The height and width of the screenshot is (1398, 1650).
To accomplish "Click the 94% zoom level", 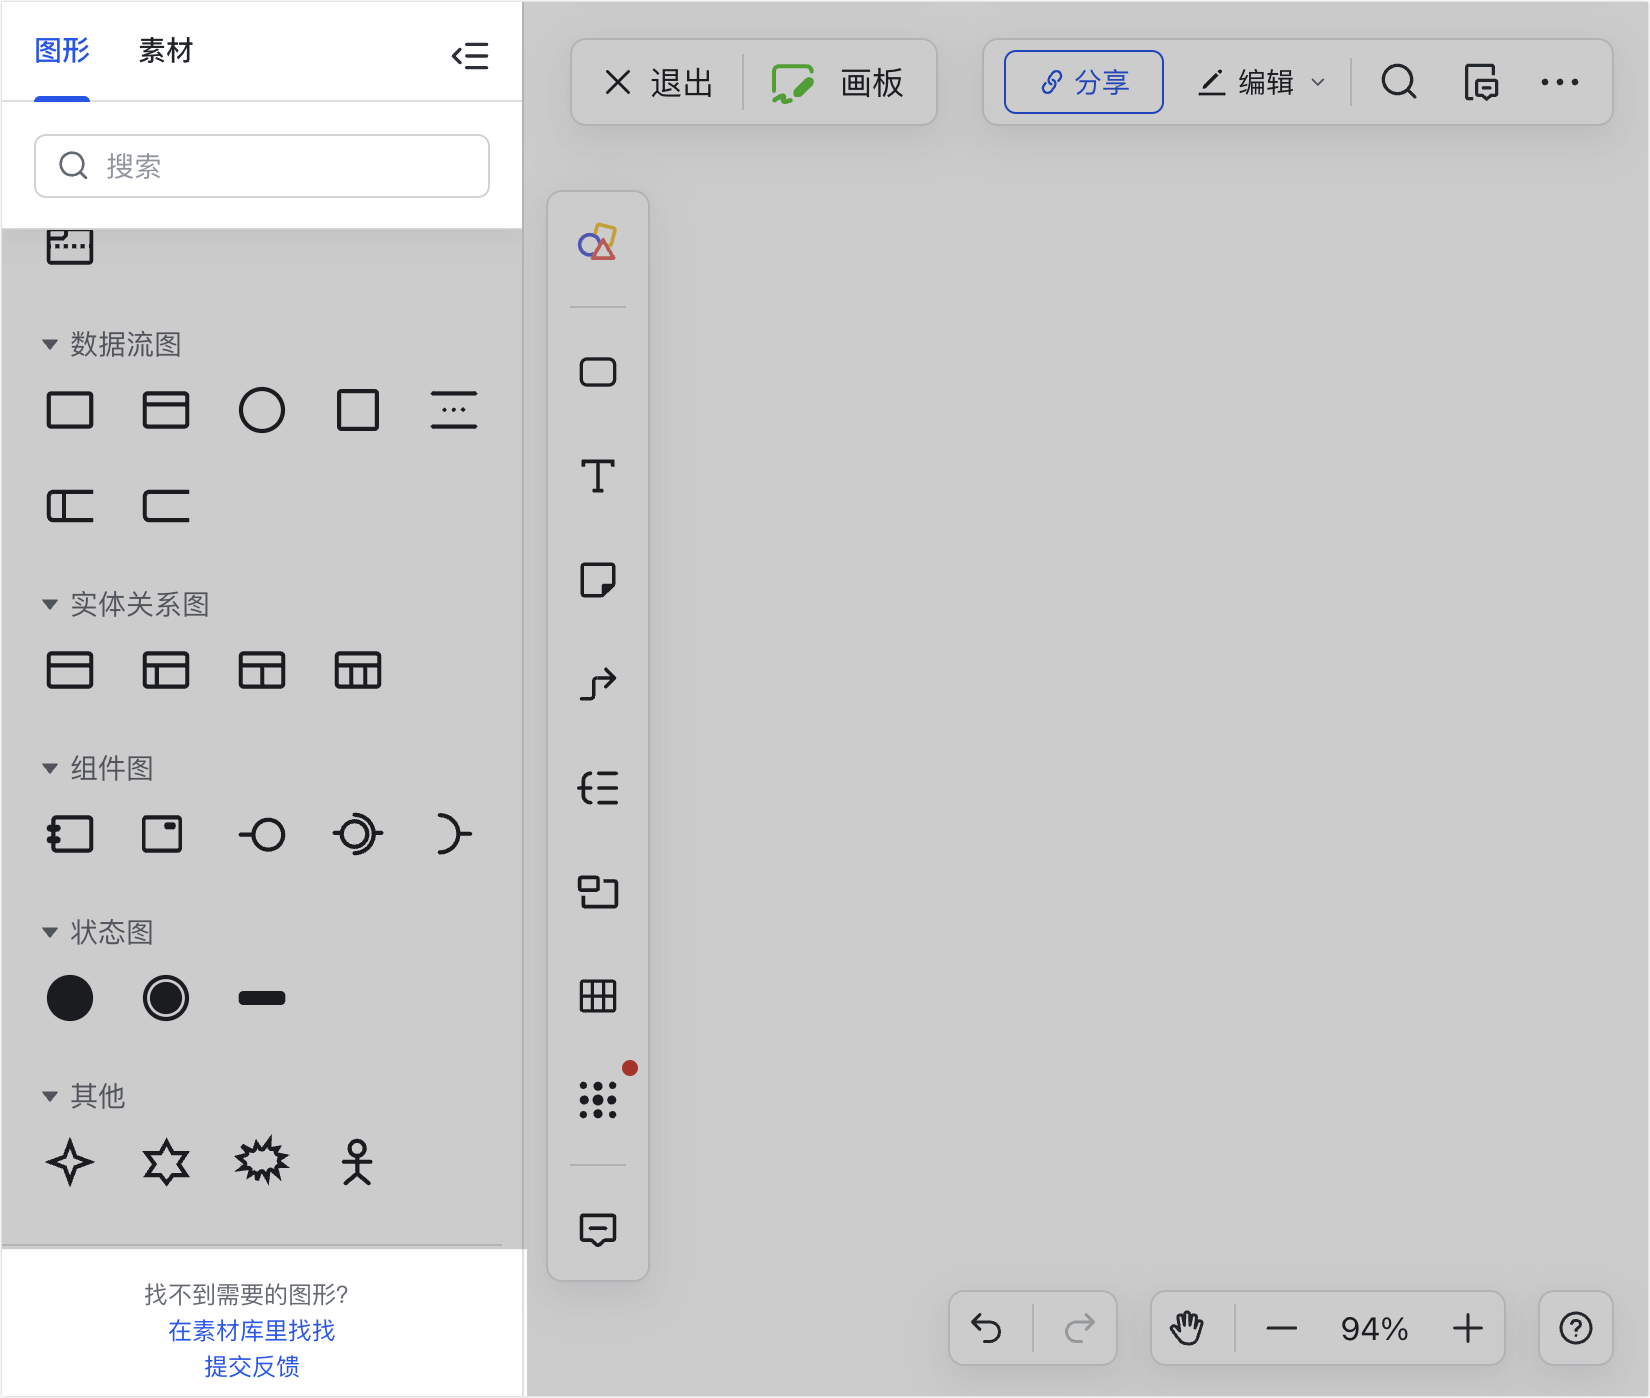I will point(1374,1329).
